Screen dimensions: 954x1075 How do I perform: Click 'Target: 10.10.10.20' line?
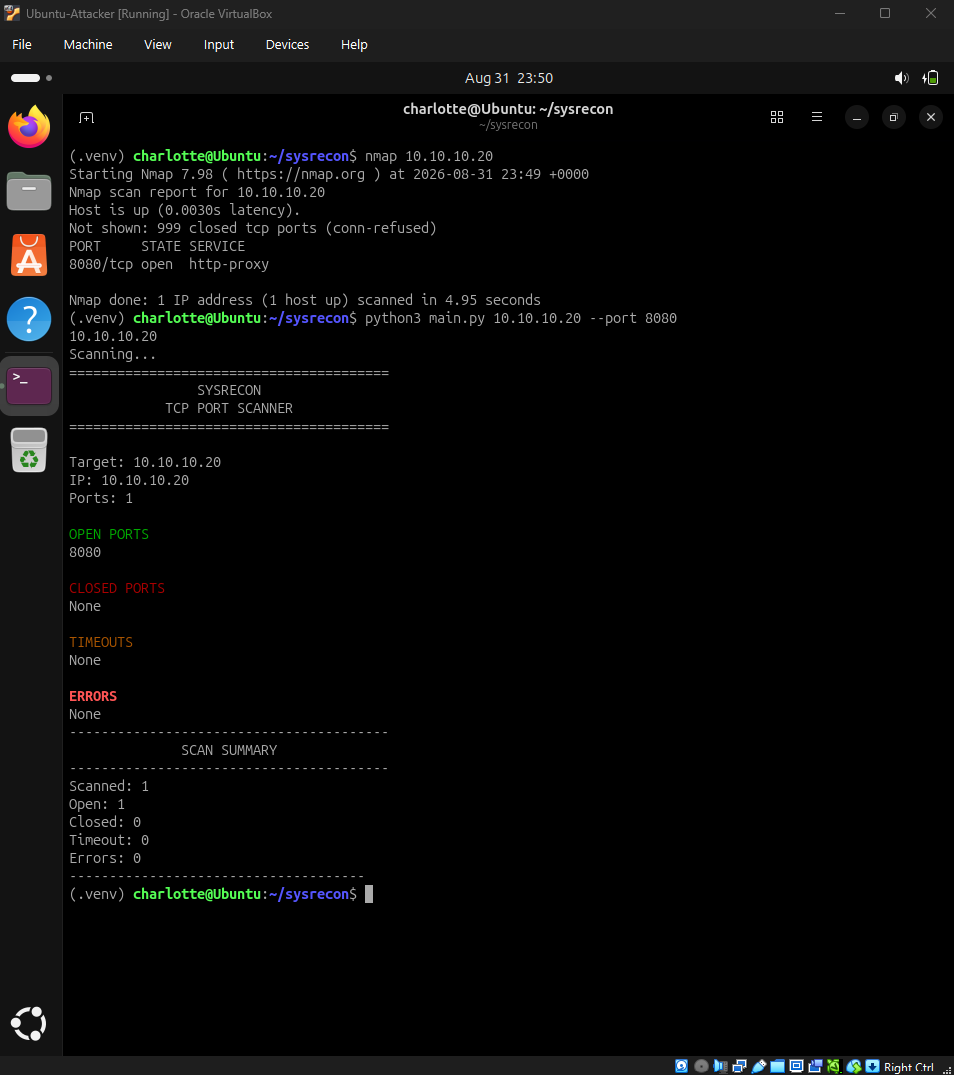[145, 462]
